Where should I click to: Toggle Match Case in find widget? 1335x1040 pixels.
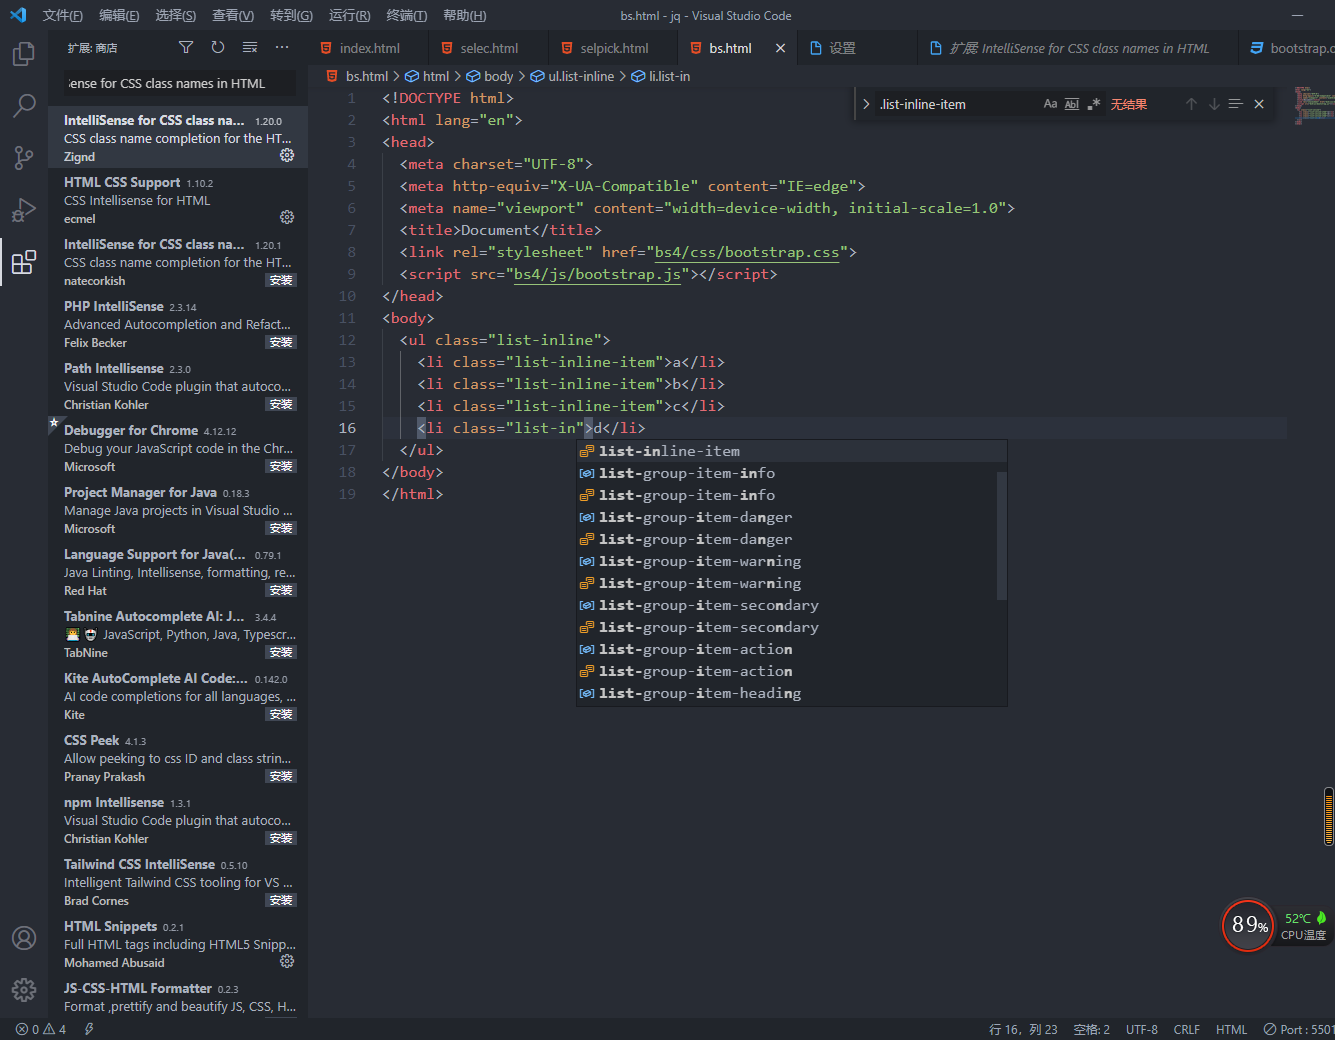click(x=1050, y=104)
